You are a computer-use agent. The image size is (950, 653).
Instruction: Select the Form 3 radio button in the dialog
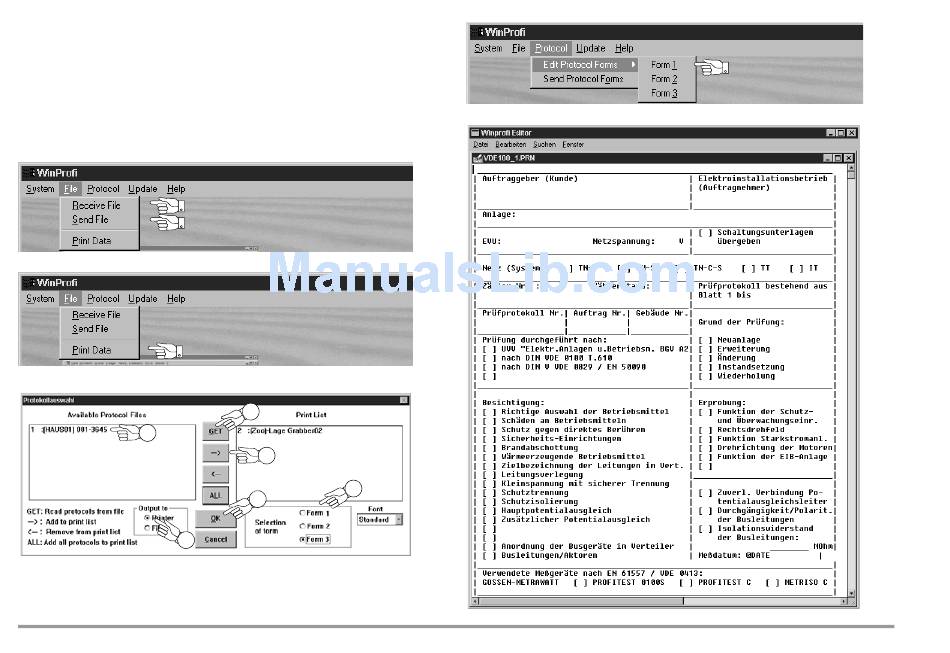[x=302, y=539]
